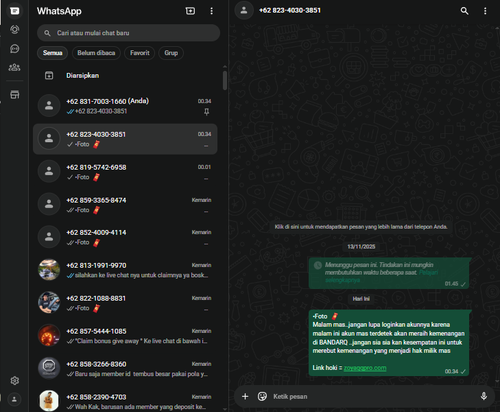
Task: Search within the open conversation
Action: [464, 11]
